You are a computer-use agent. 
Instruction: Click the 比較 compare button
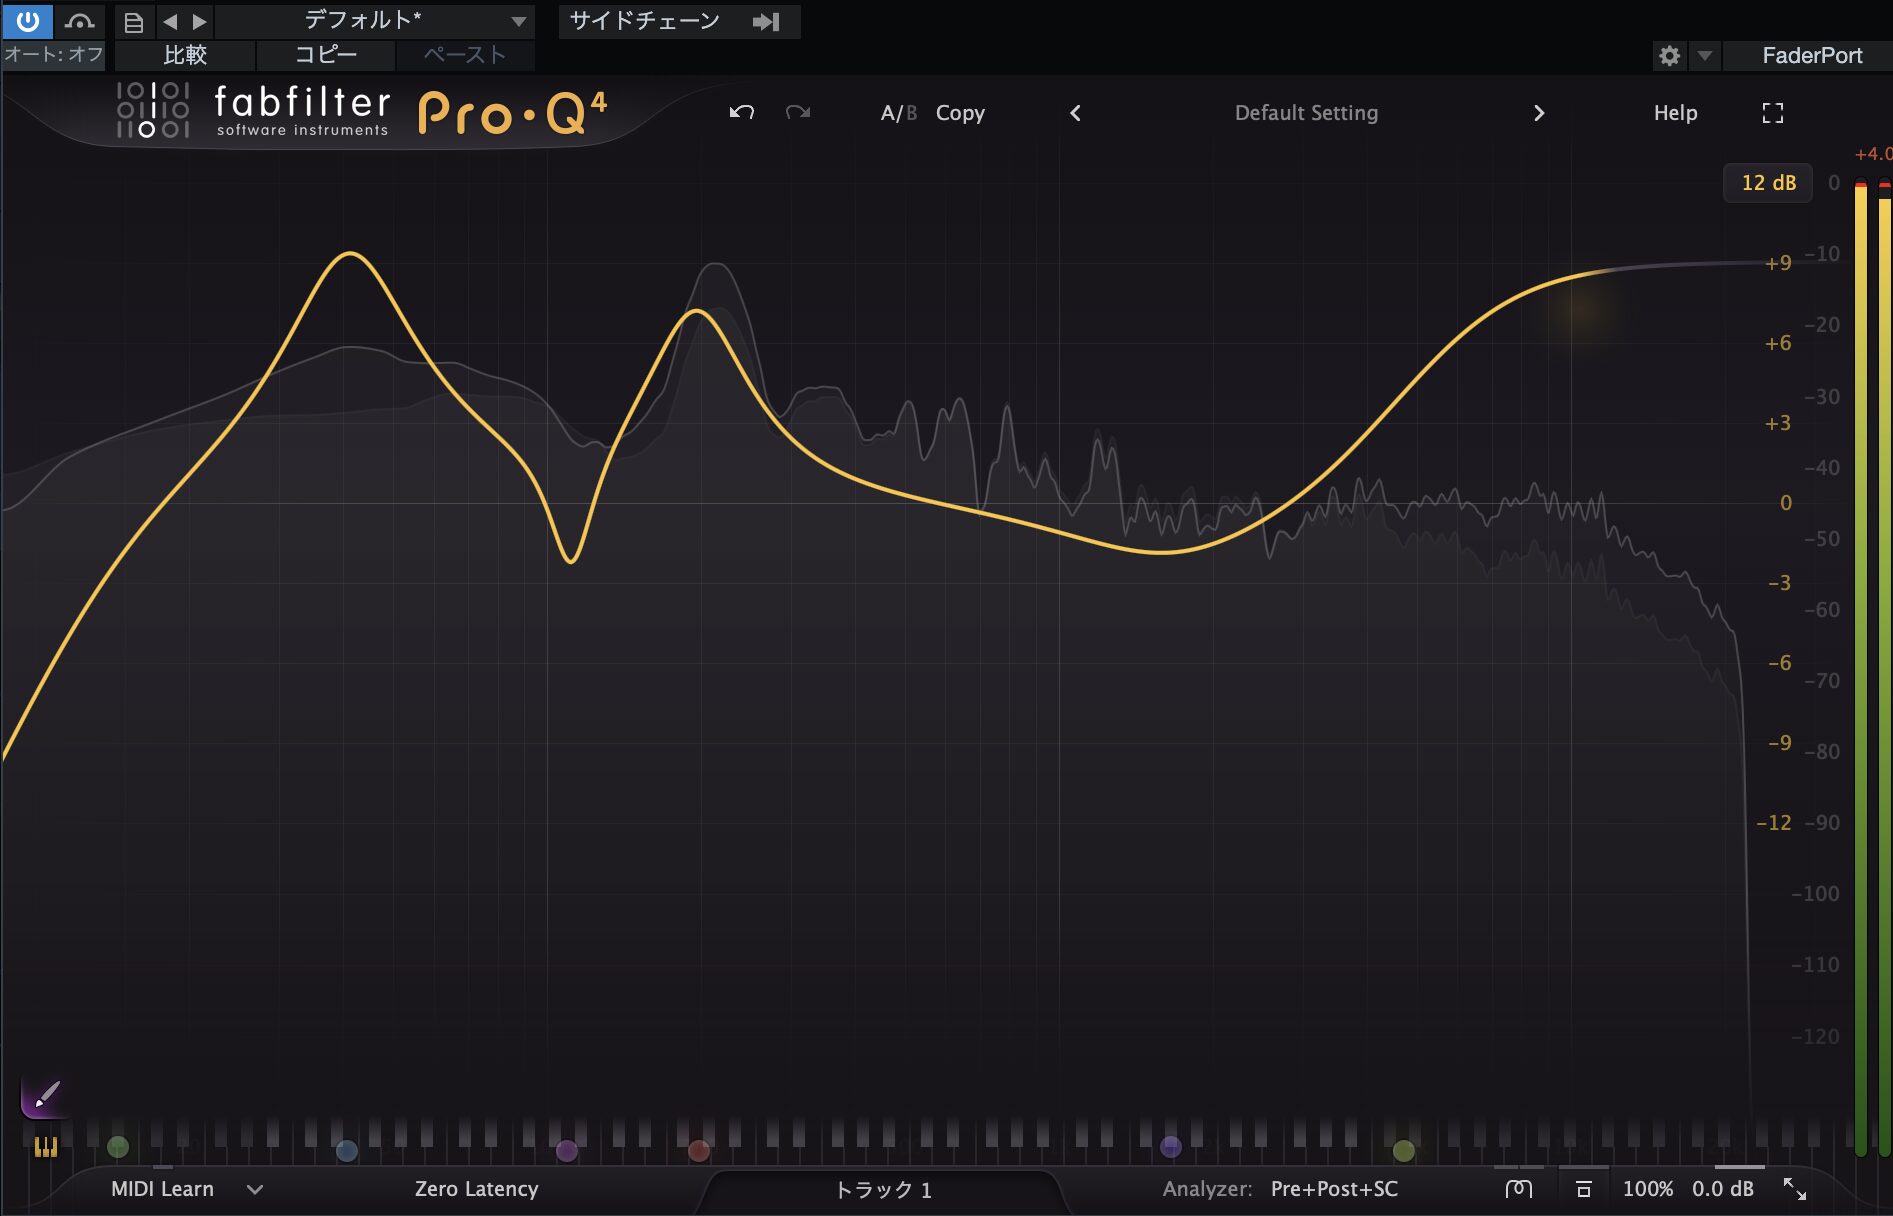(x=185, y=55)
